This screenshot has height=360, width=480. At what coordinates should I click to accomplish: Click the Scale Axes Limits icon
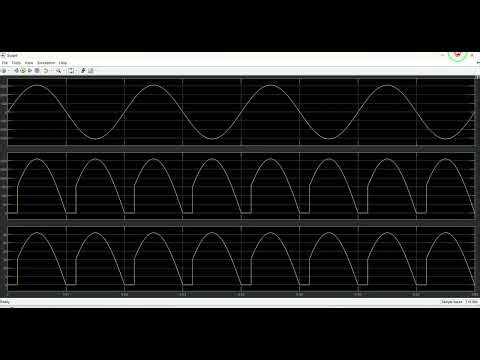(71, 70)
